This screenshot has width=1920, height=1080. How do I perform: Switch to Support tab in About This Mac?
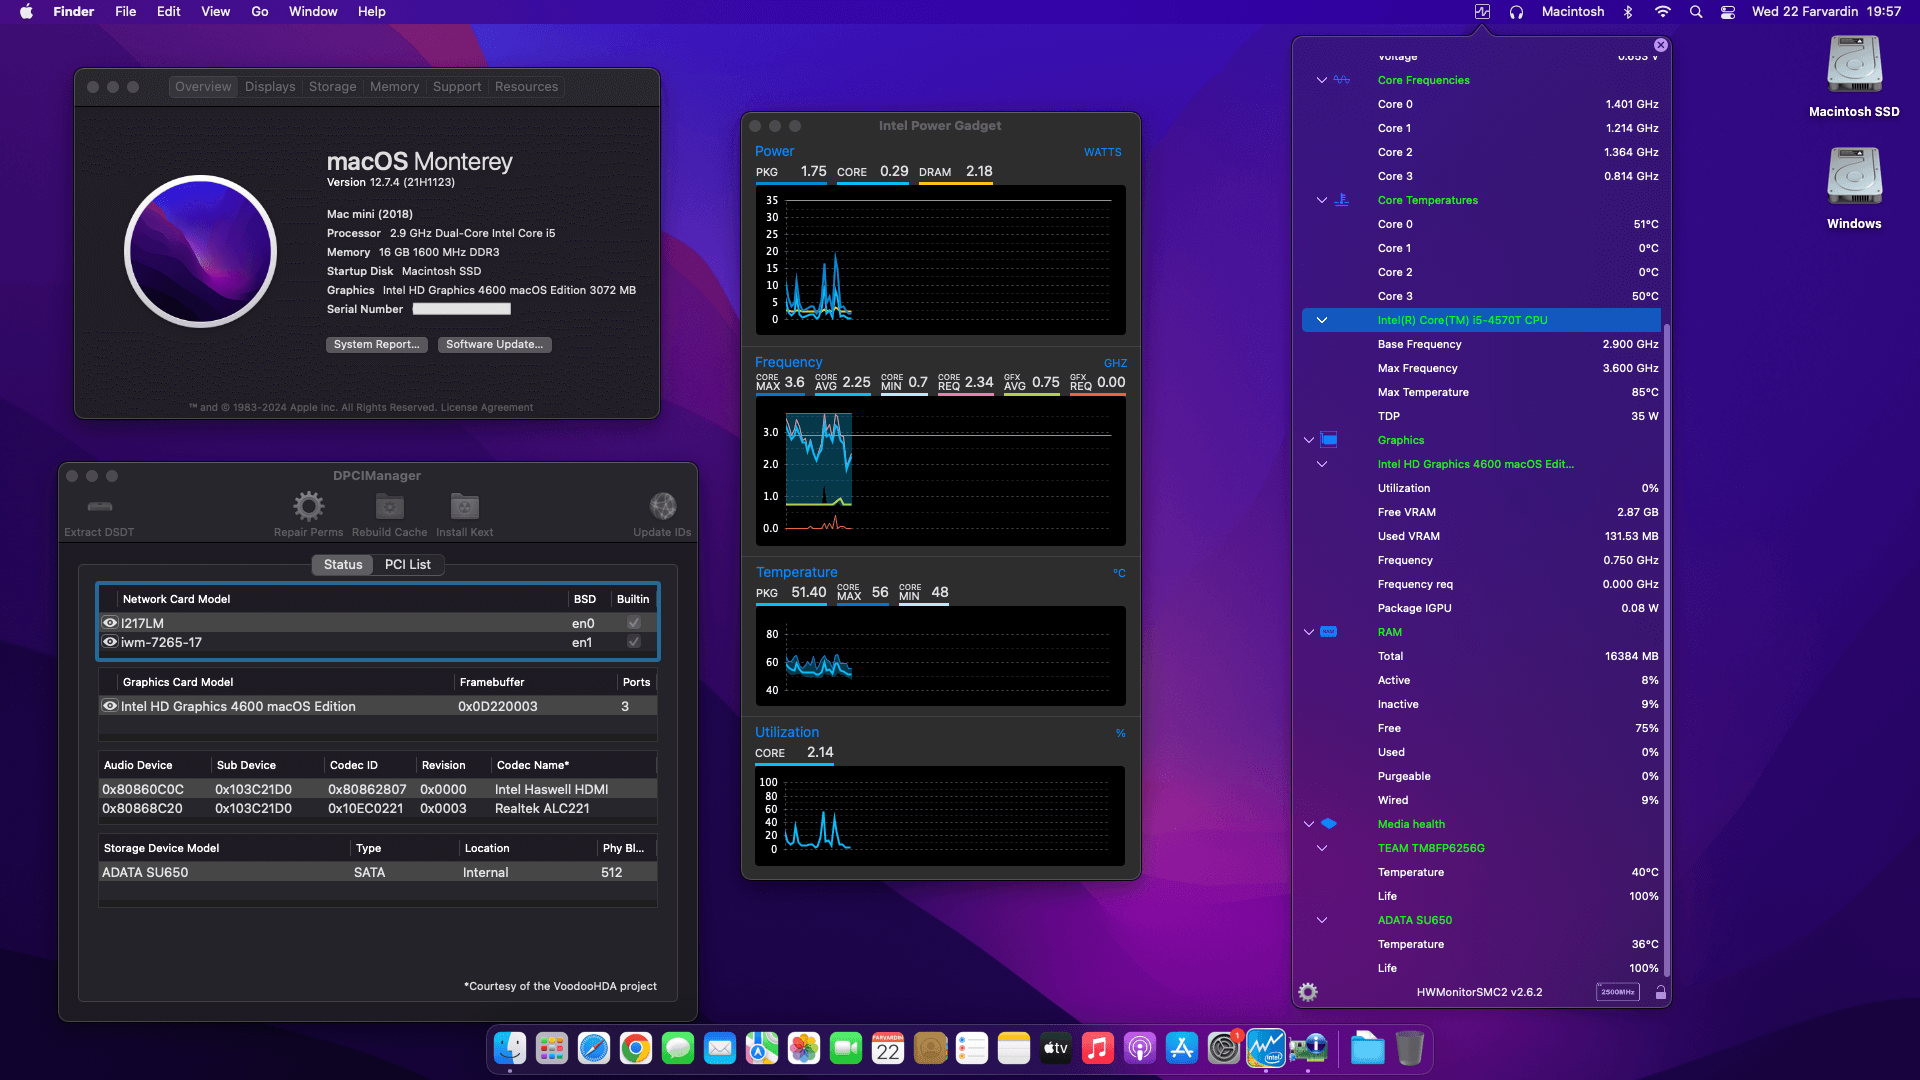click(x=457, y=87)
